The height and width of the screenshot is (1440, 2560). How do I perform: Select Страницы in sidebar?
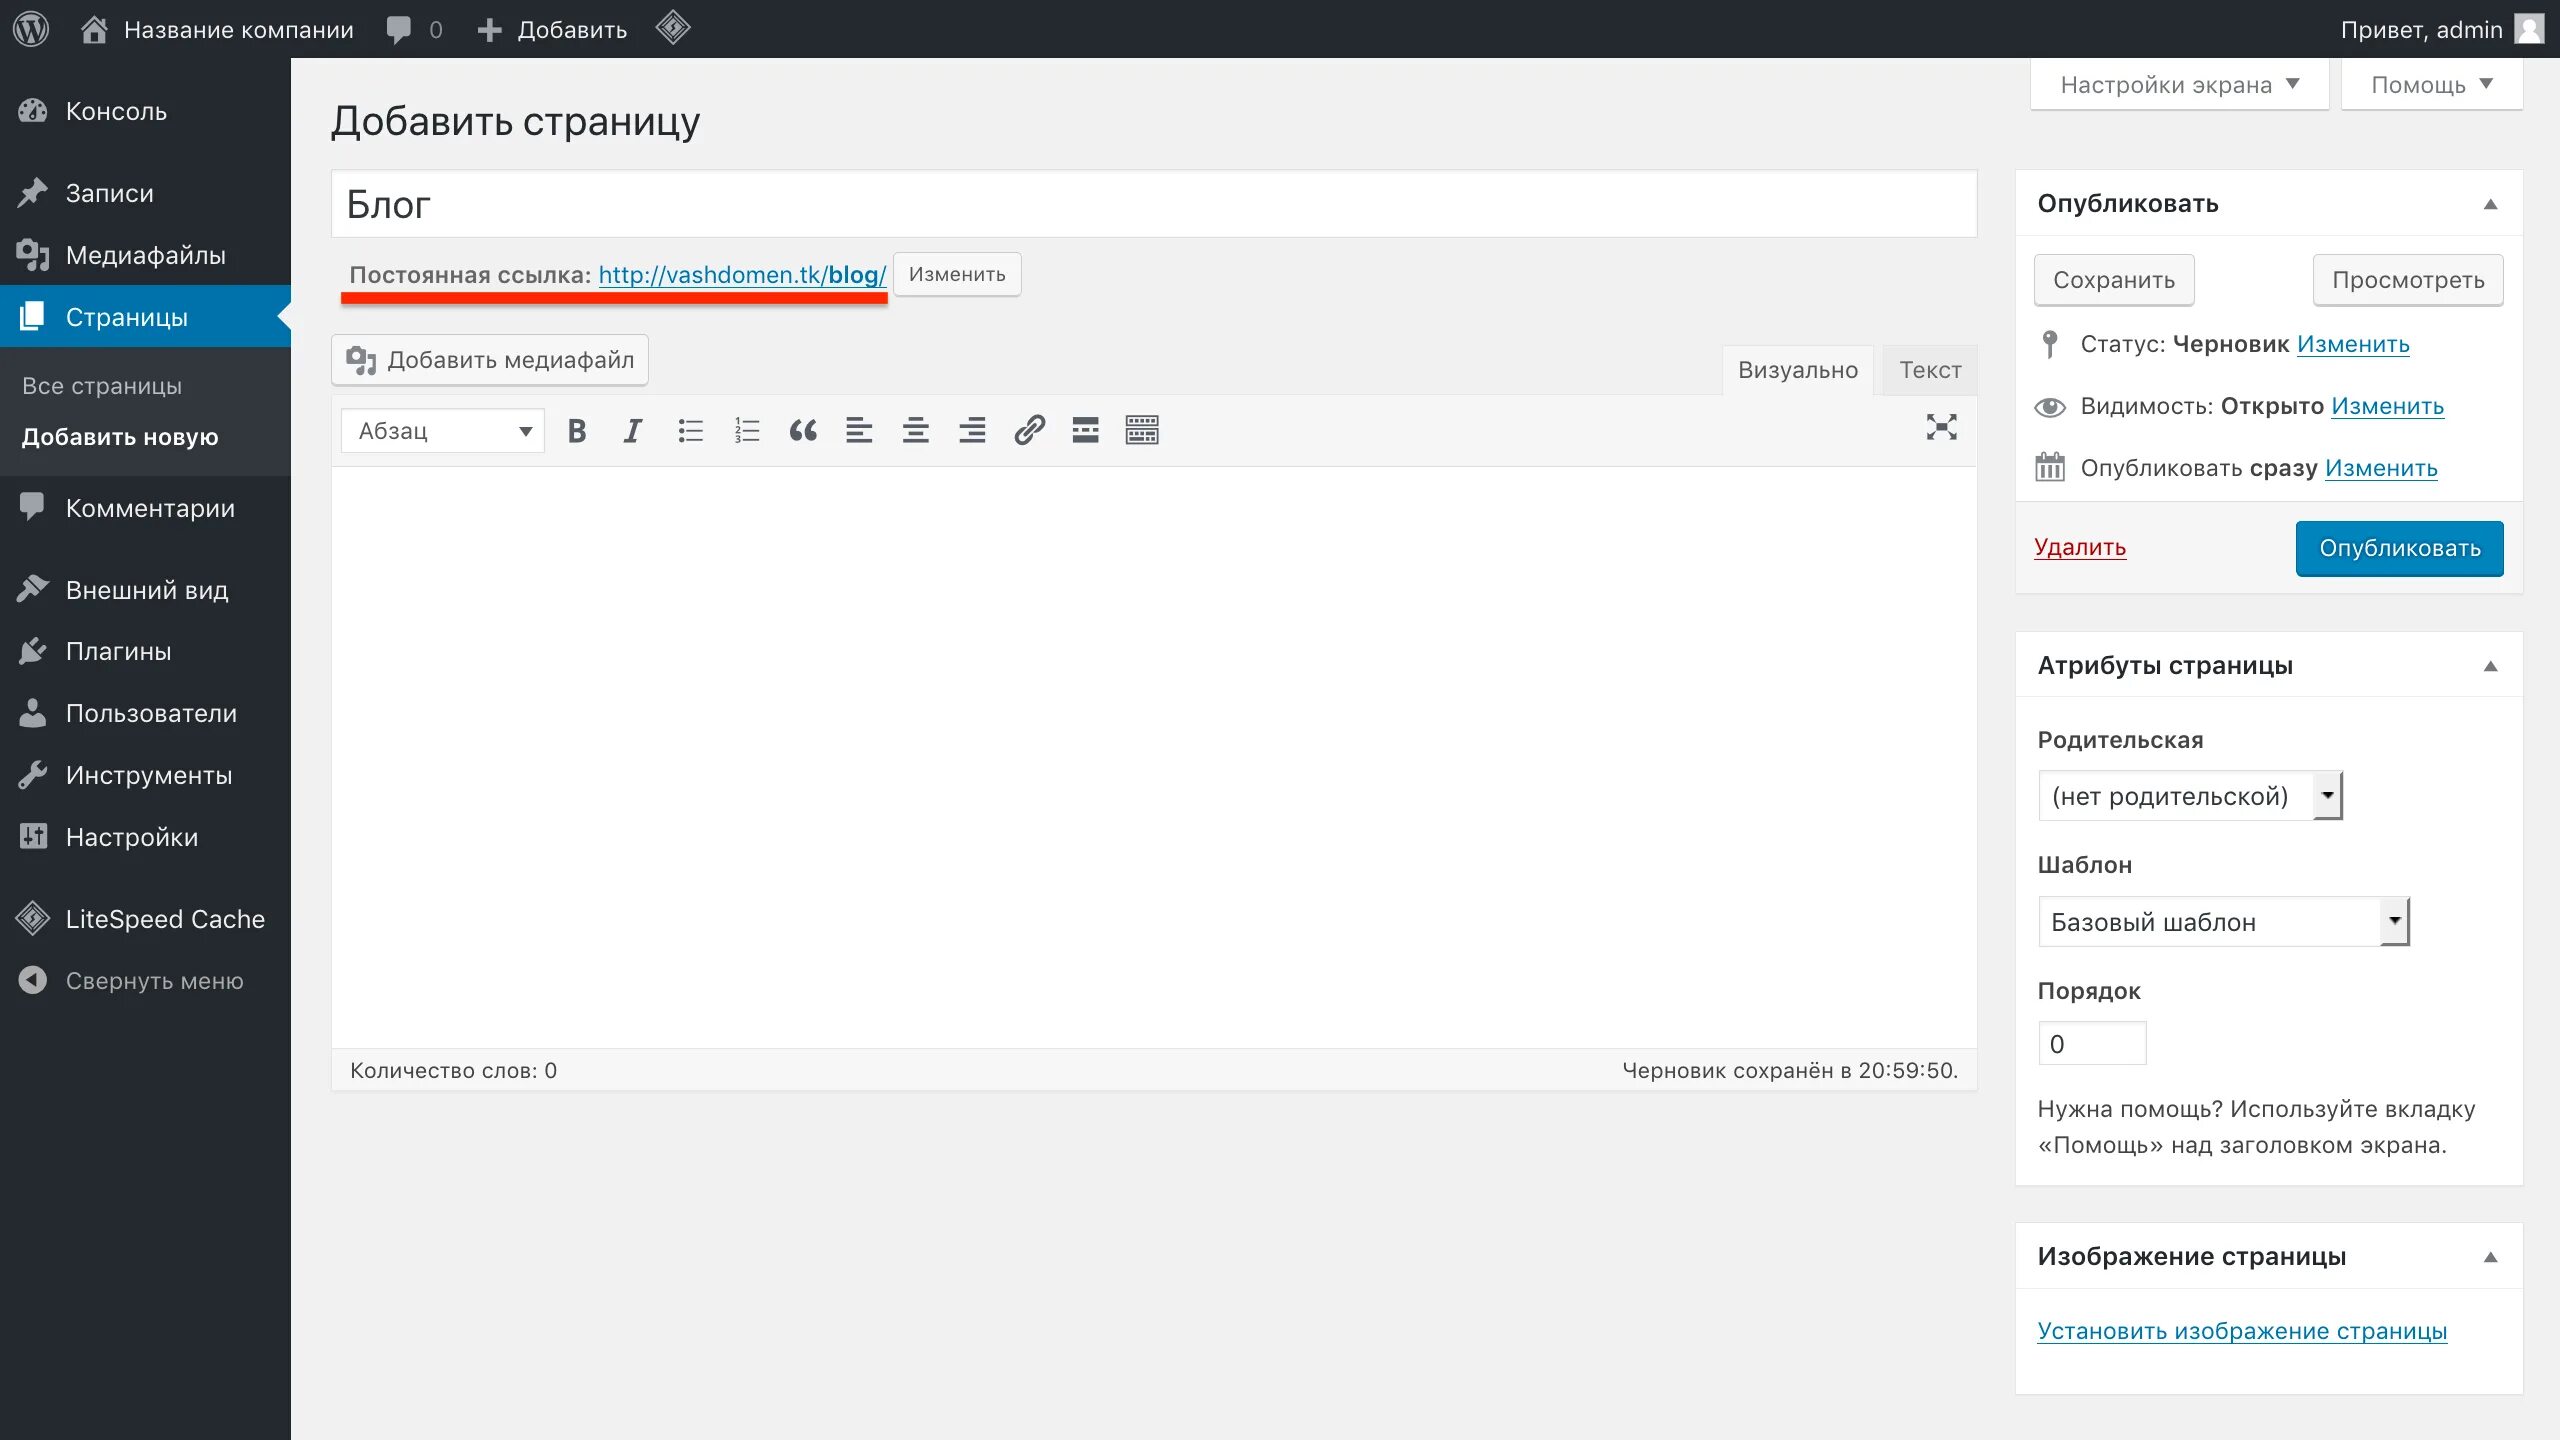145,317
